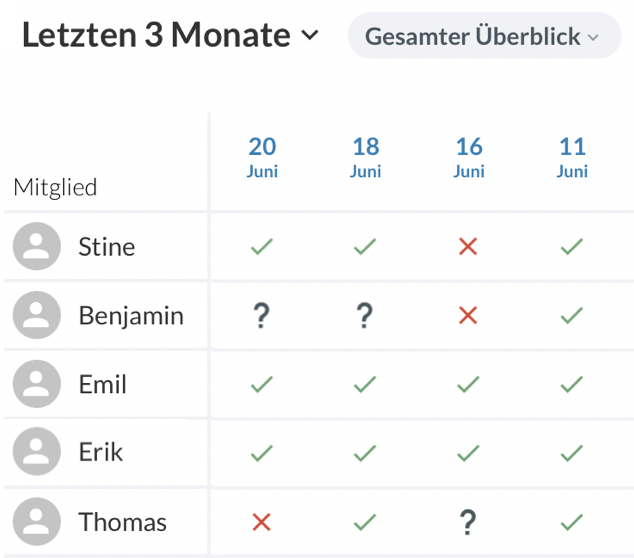Click the chevron next to Letzten 3 Monate
Image resolution: width=634 pixels, height=558 pixels.
[x=310, y=36]
